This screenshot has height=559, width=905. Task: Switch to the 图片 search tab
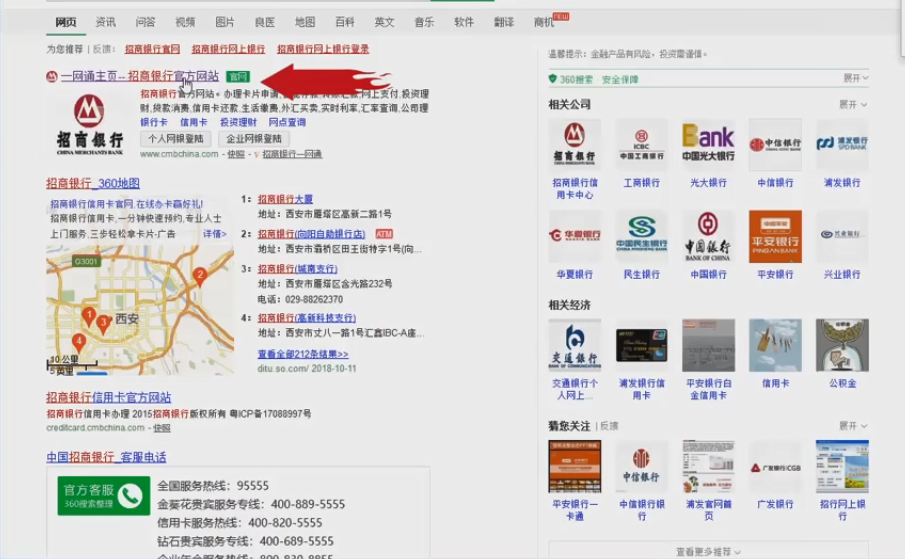pyautogui.click(x=225, y=21)
